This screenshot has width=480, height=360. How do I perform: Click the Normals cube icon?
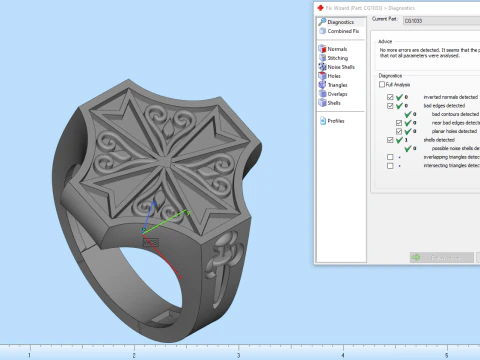coord(322,49)
